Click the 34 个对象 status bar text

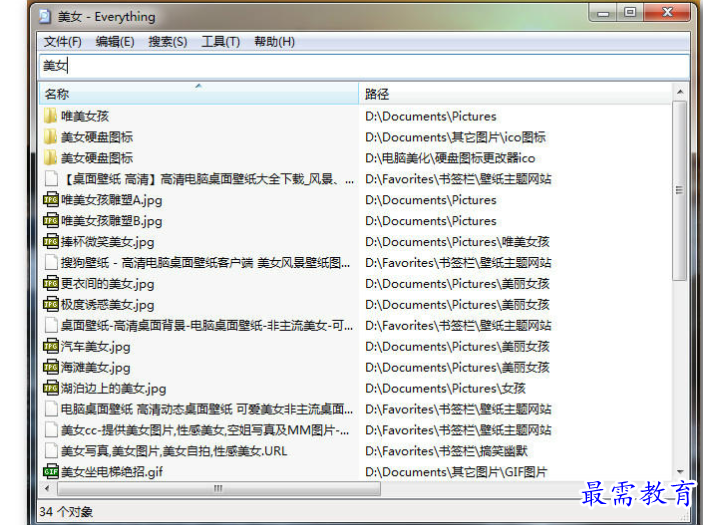pyautogui.click(x=66, y=512)
